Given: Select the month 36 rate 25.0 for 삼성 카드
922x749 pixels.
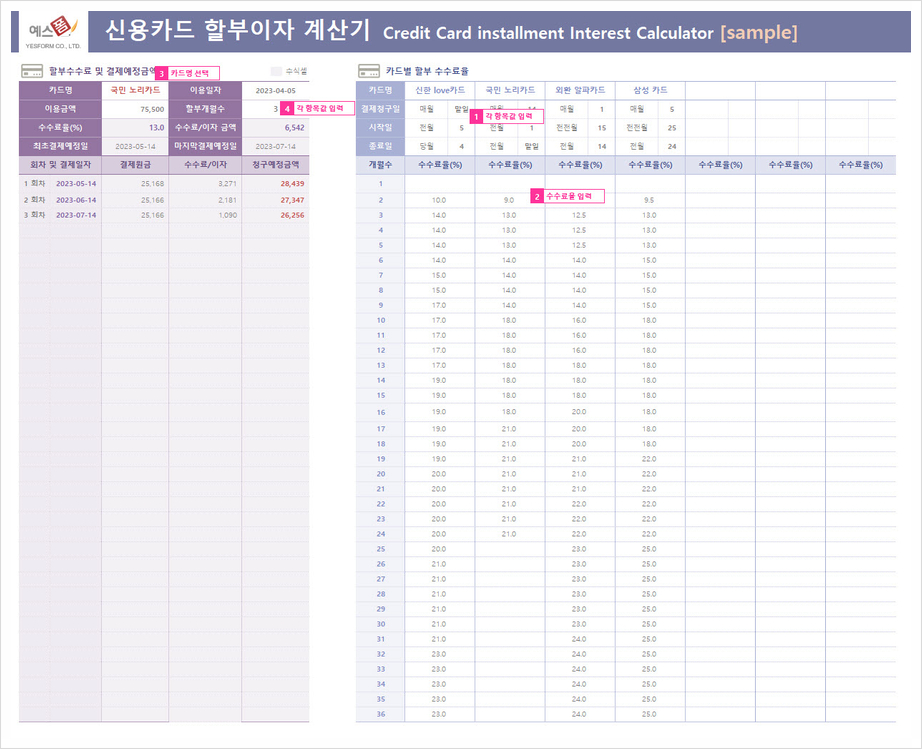Looking at the screenshot, I should pos(649,714).
